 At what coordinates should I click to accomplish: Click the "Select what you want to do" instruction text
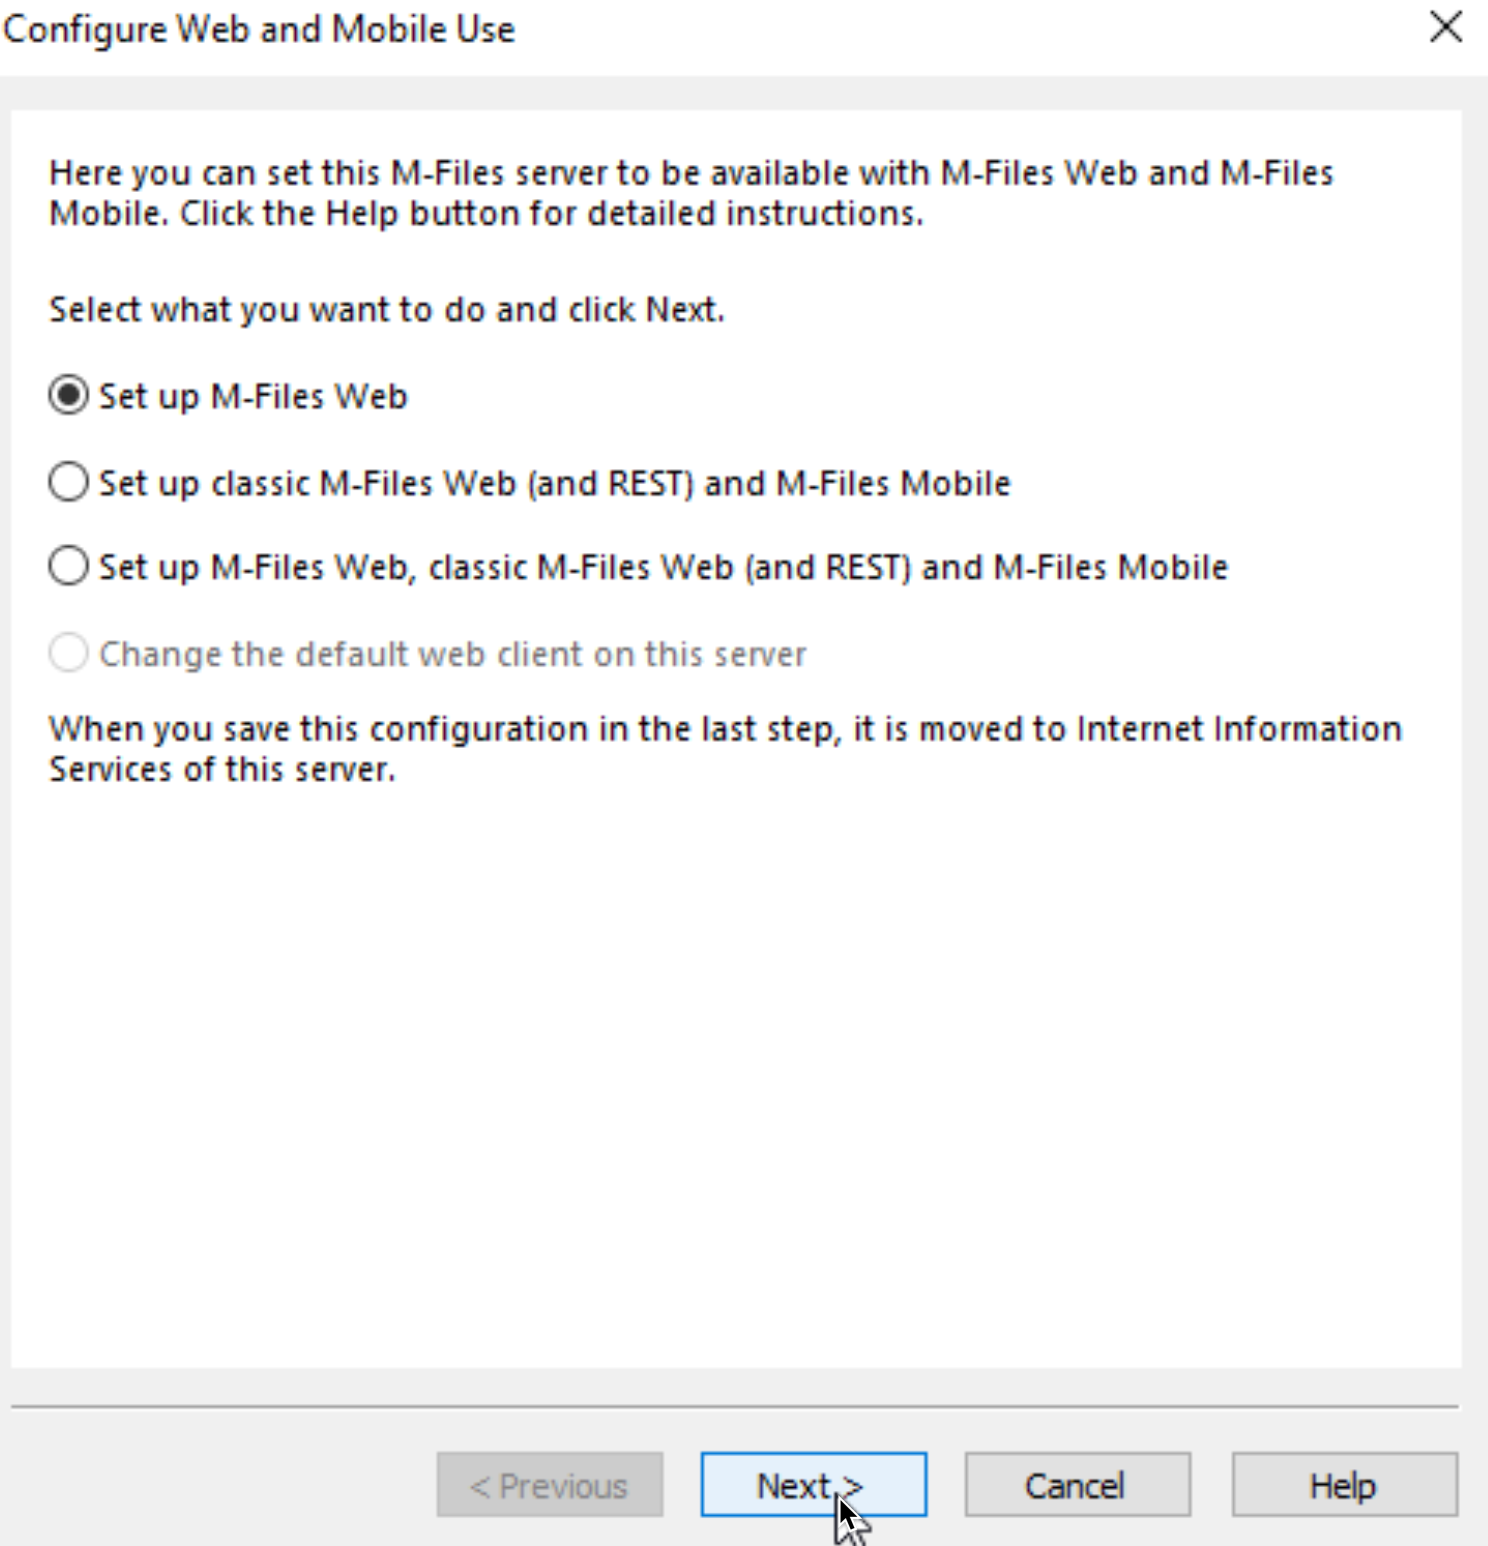(x=386, y=310)
